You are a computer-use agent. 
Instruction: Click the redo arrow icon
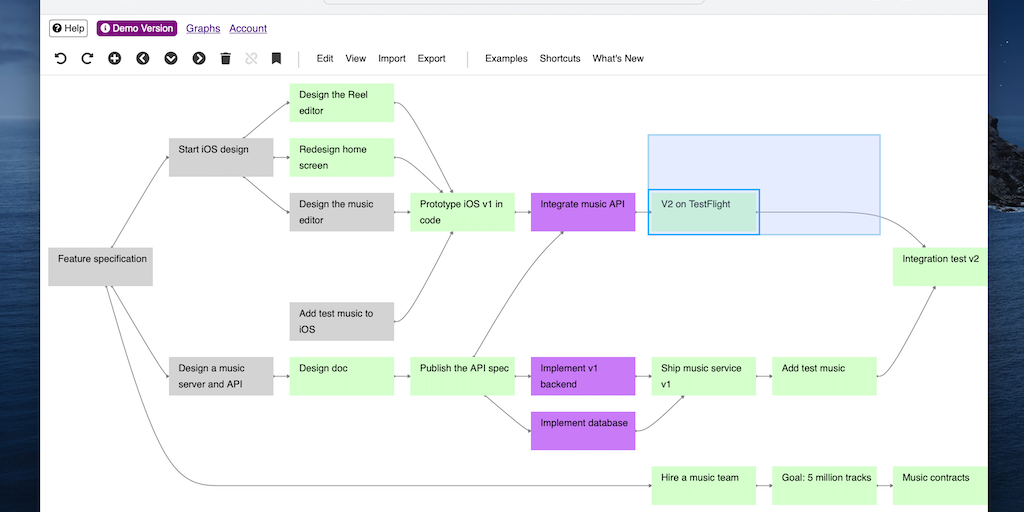(87, 59)
